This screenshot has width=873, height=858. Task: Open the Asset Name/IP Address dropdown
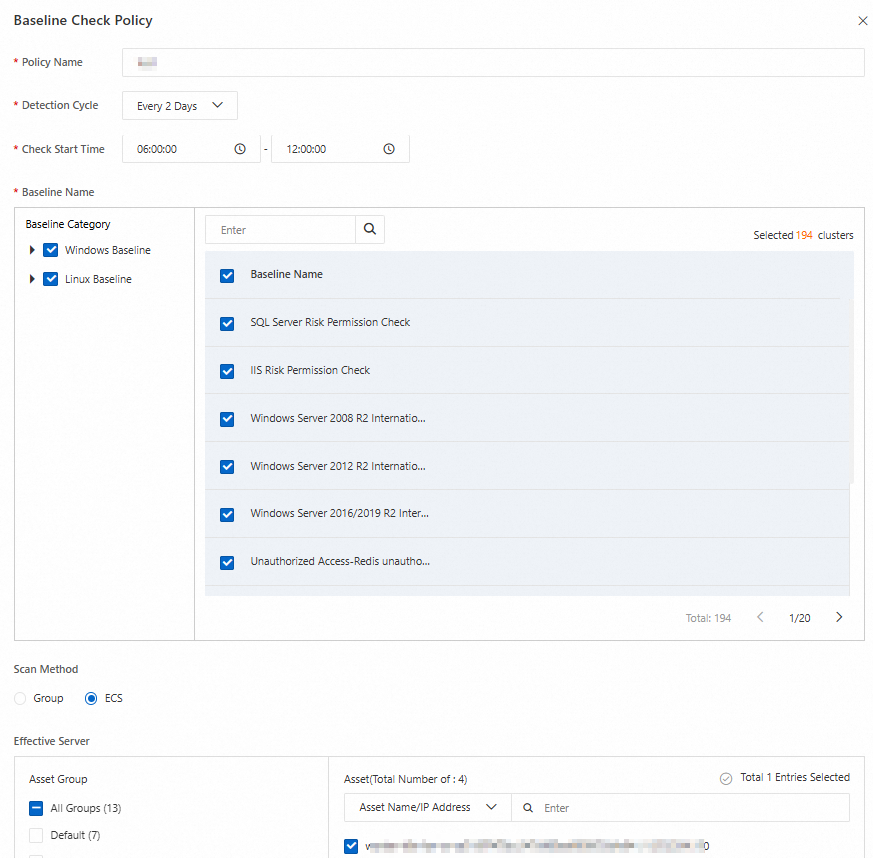428,807
